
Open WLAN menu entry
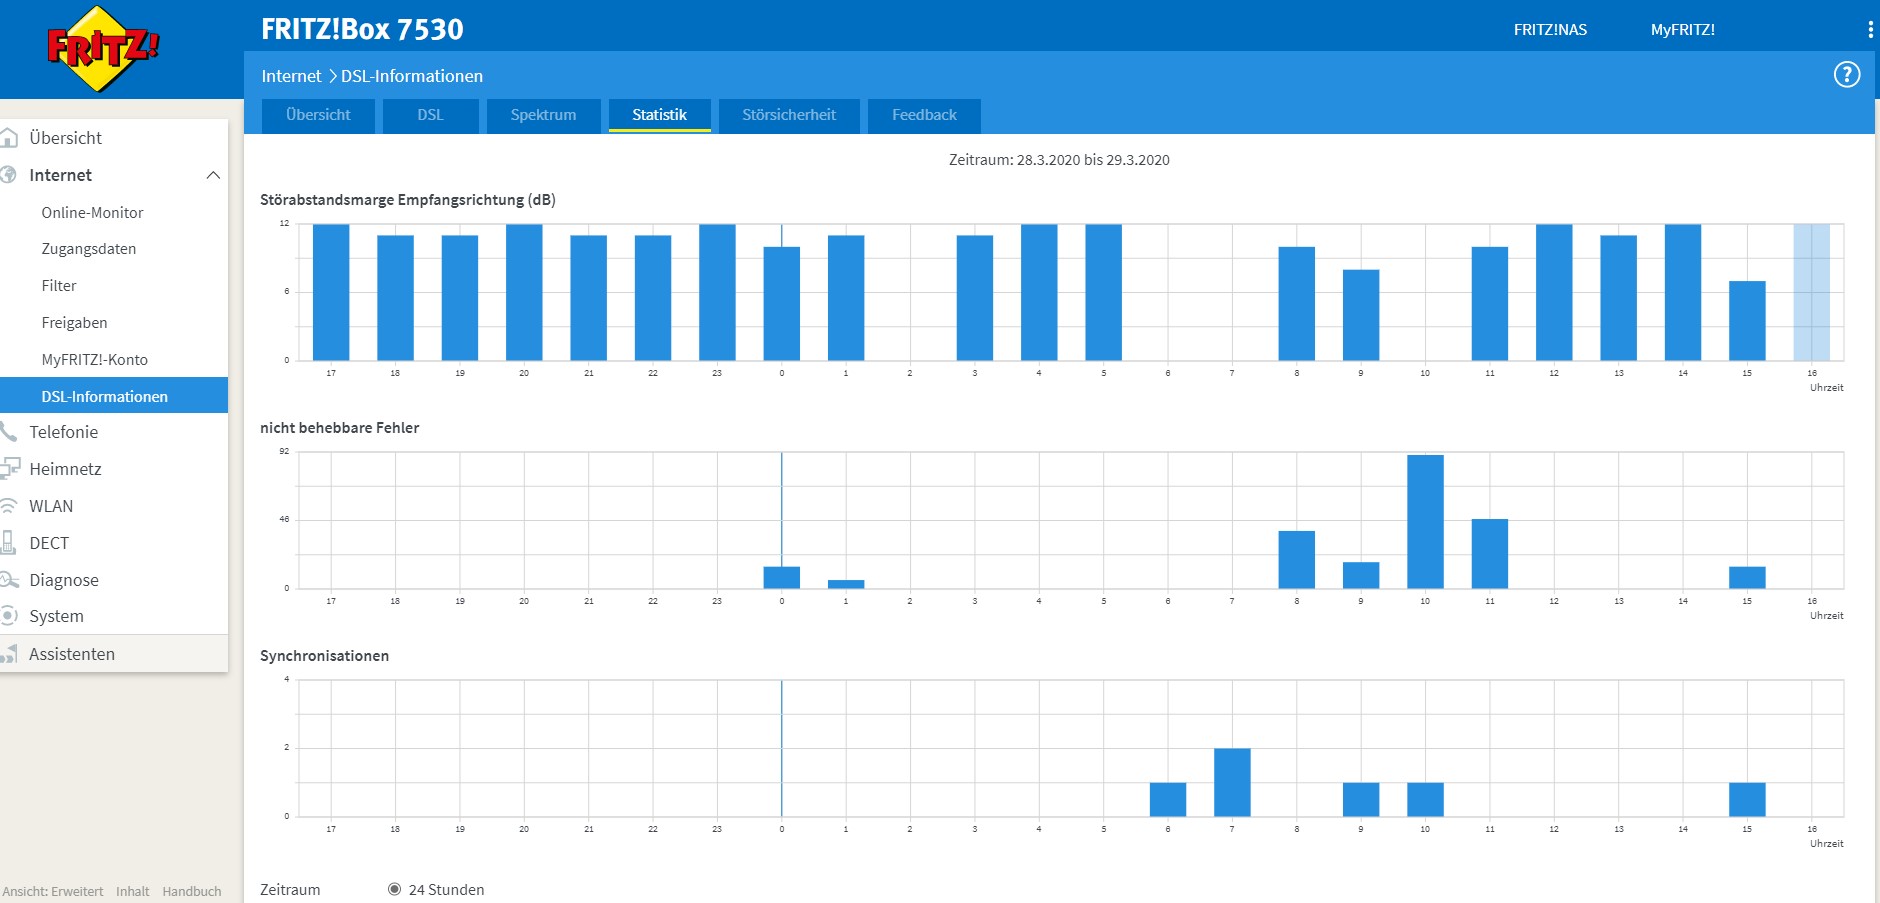51,506
